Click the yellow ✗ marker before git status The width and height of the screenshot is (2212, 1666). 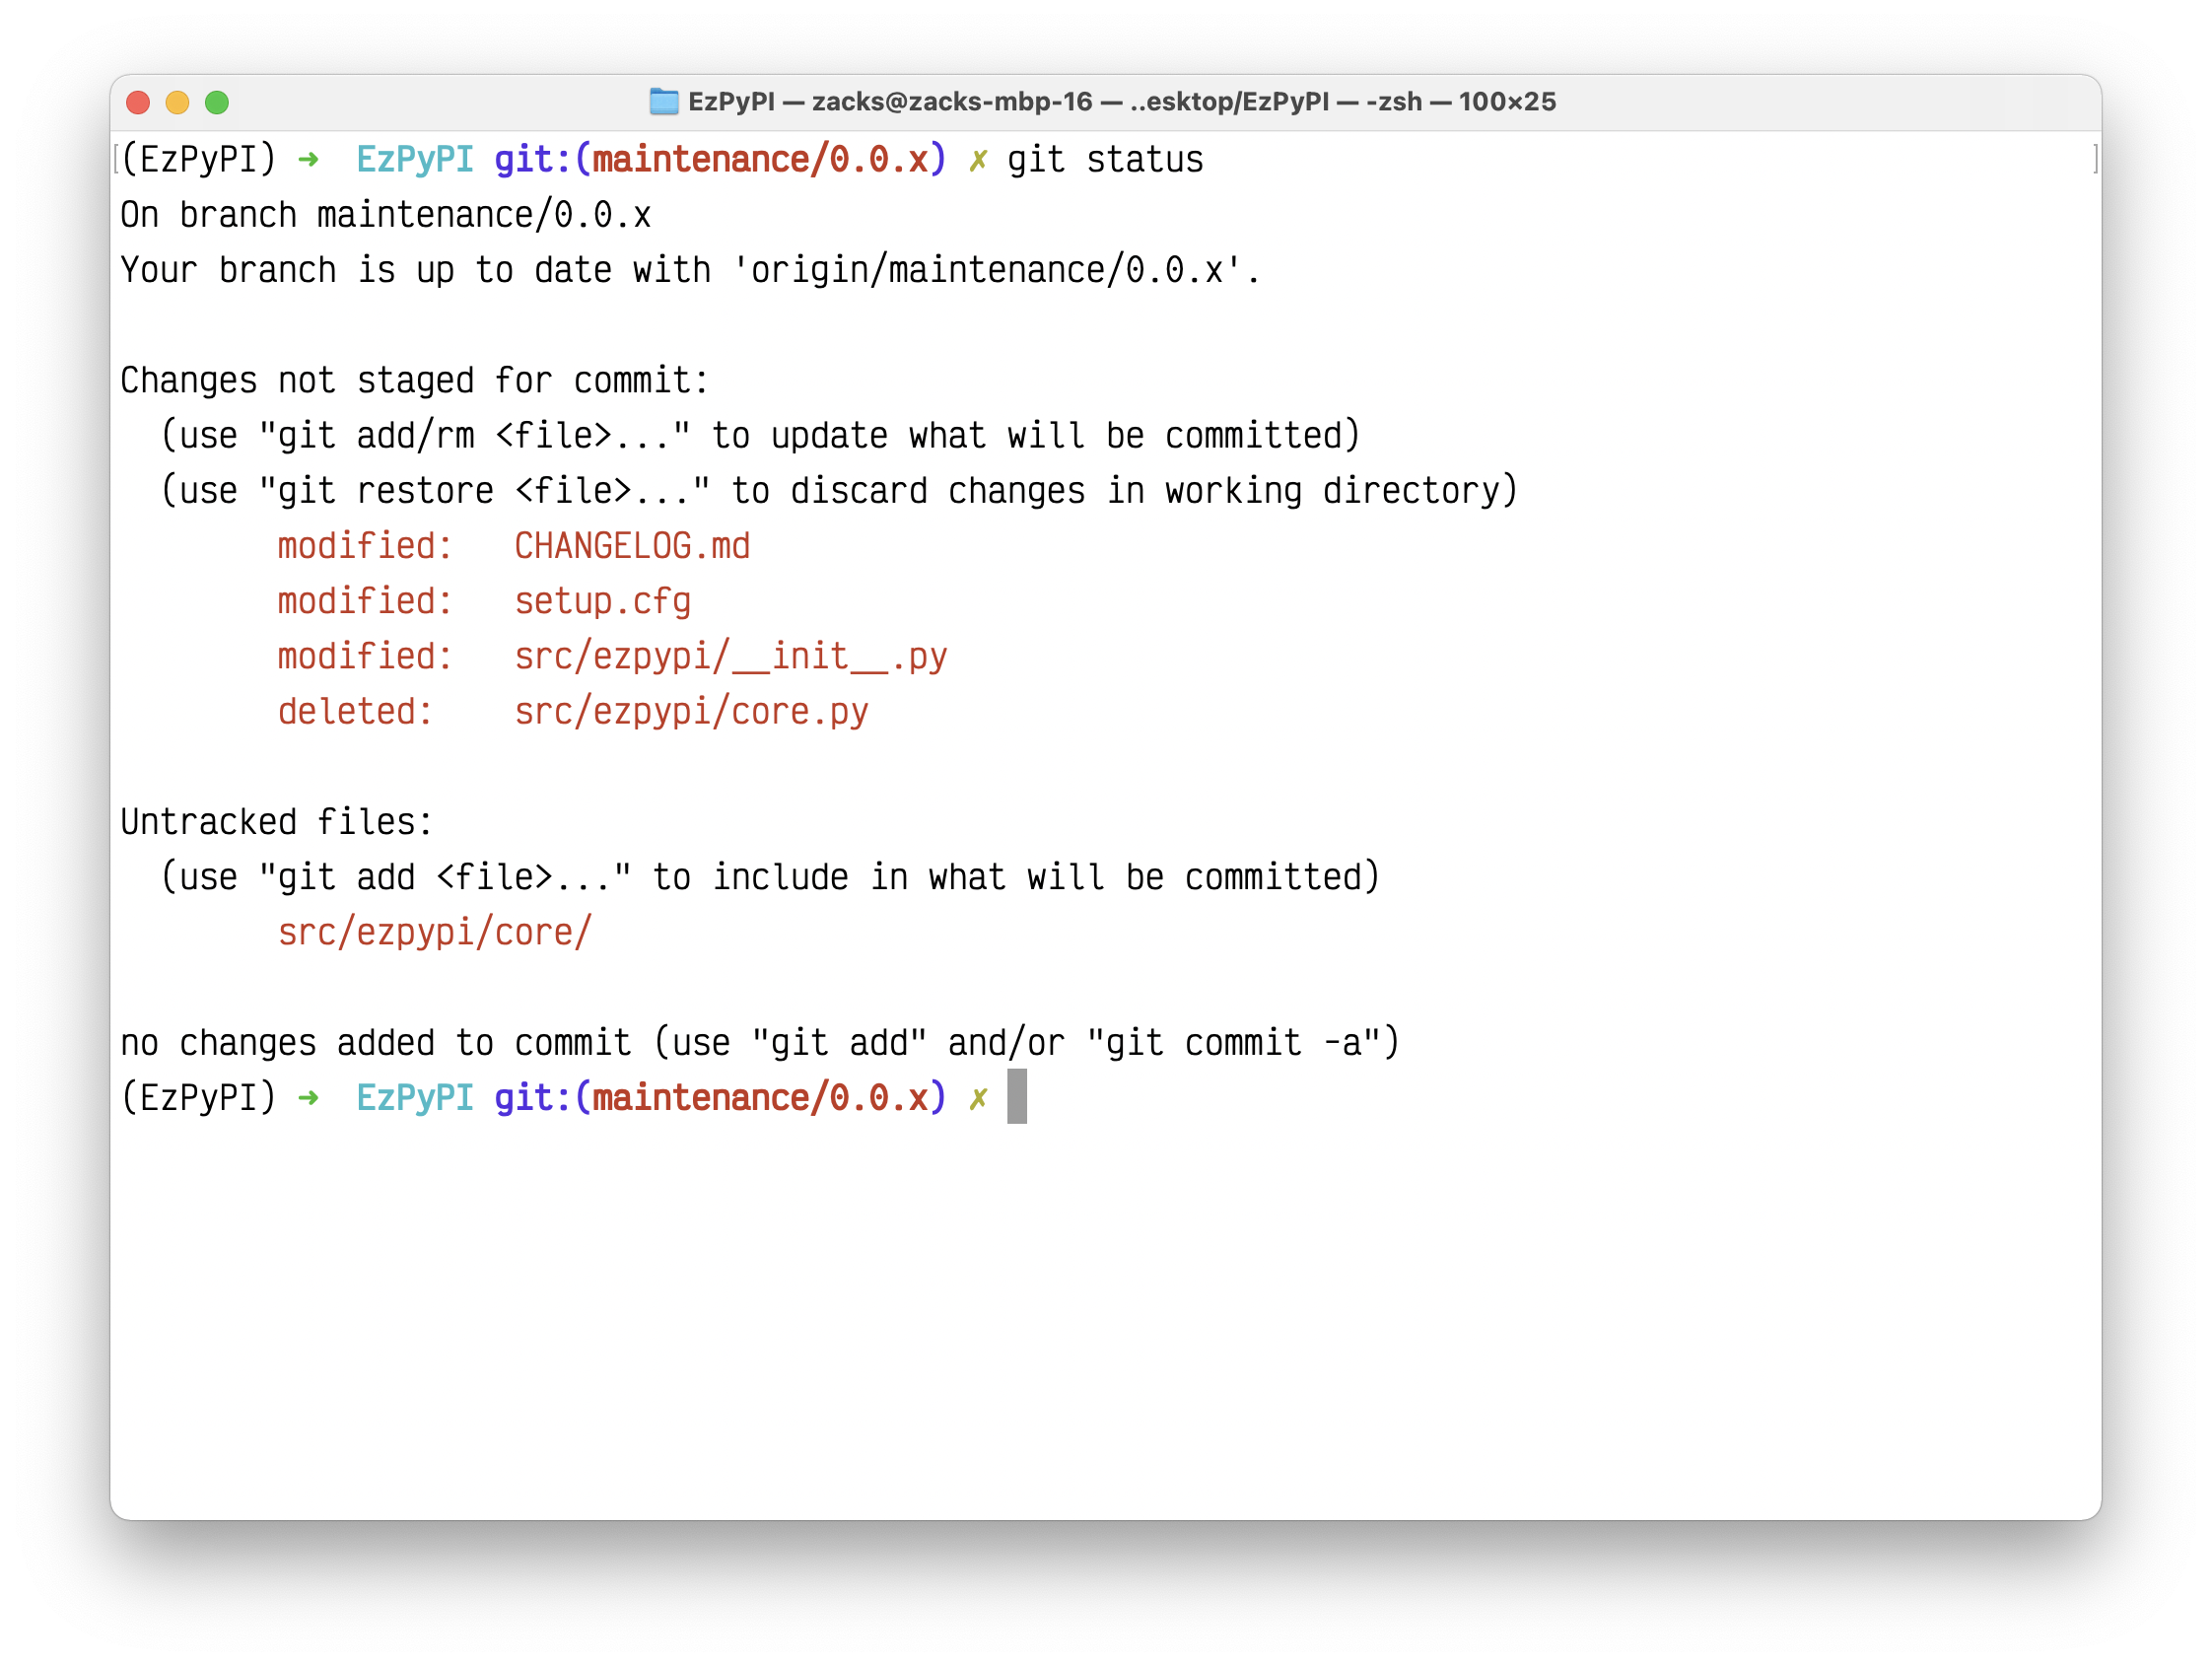(978, 160)
